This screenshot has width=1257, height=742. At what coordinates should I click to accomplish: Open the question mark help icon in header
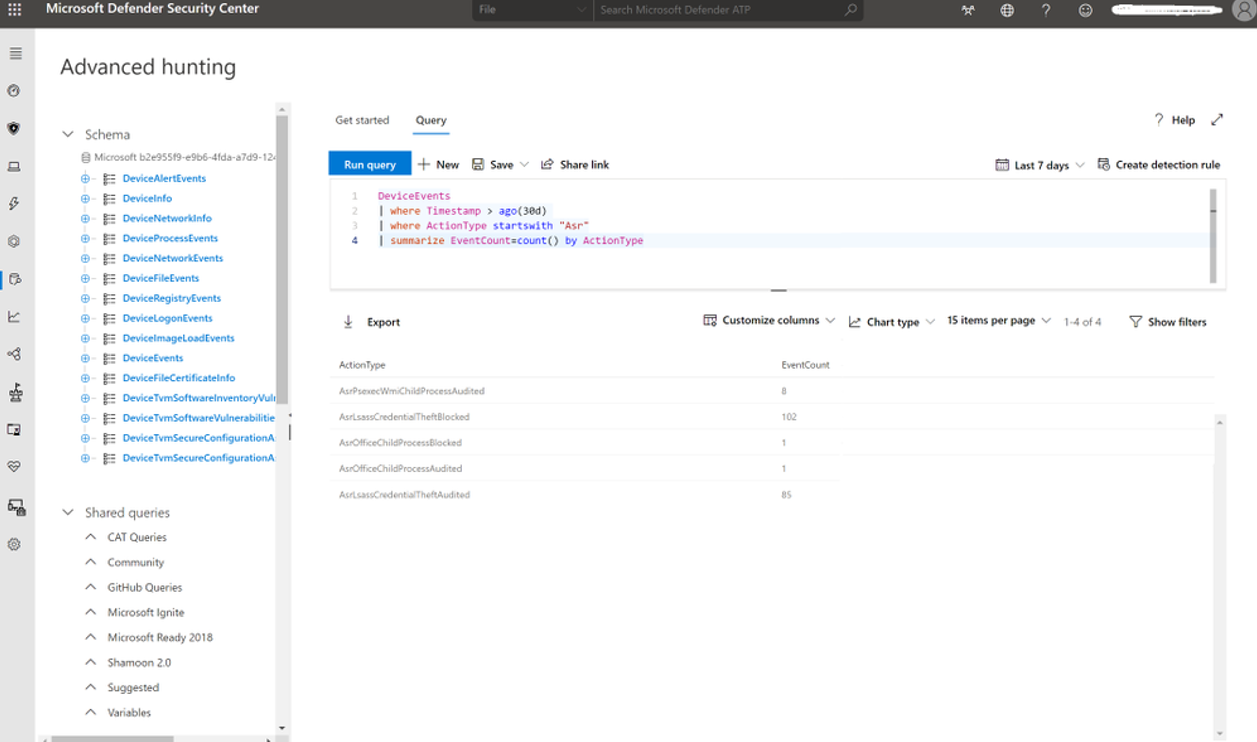click(x=1046, y=10)
